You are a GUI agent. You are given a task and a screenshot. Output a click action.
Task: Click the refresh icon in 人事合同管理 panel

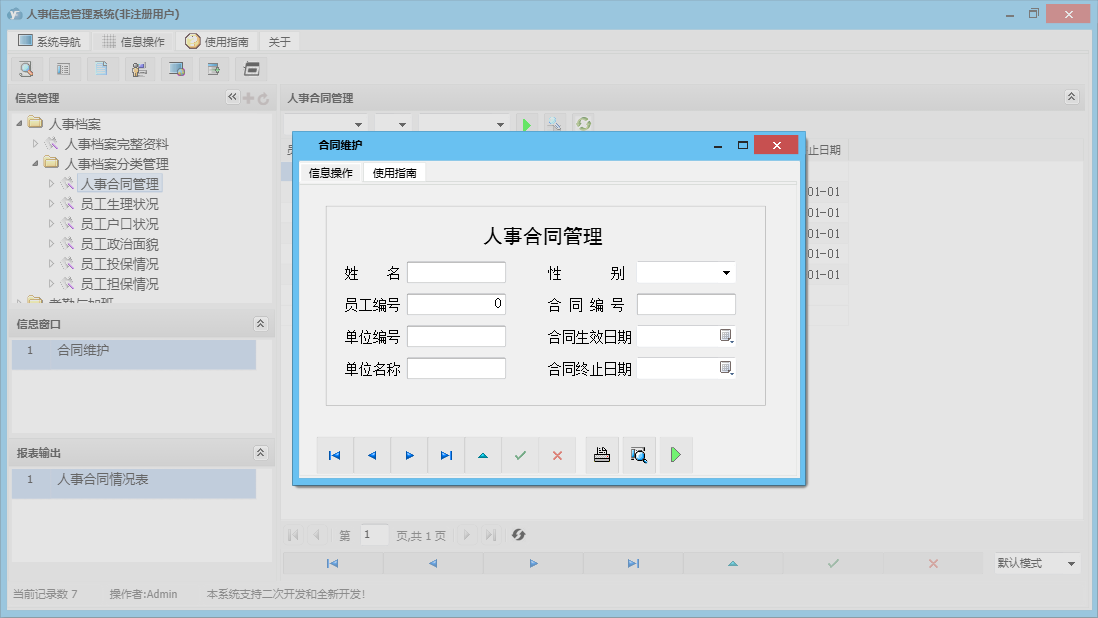click(582, 123)
